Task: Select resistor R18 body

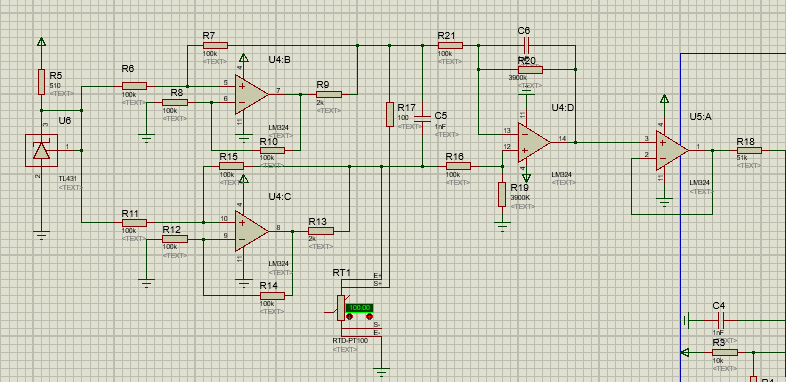Action: [749, 150]
